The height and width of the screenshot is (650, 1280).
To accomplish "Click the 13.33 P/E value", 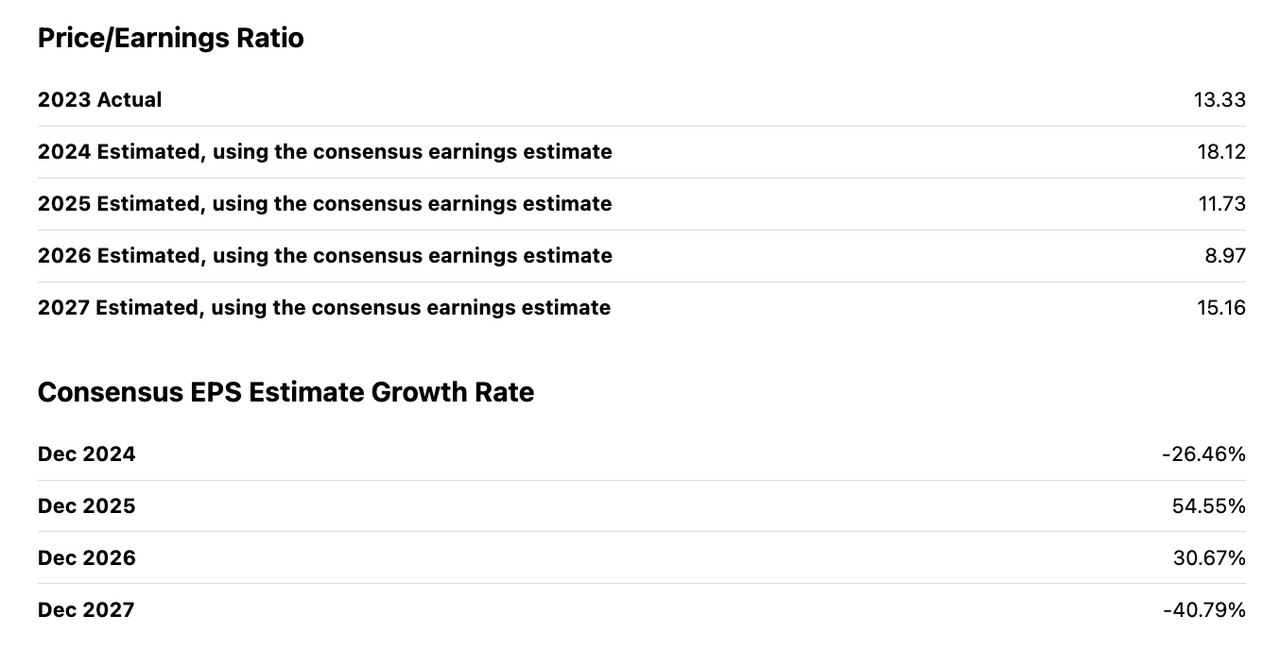I will (x=1219, y=100).
